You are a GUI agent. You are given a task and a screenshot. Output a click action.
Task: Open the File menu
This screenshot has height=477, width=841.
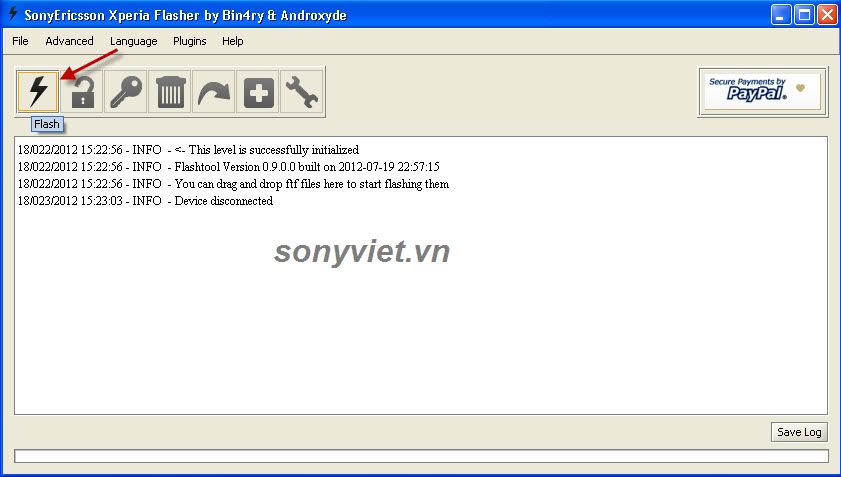coord(20,41)
